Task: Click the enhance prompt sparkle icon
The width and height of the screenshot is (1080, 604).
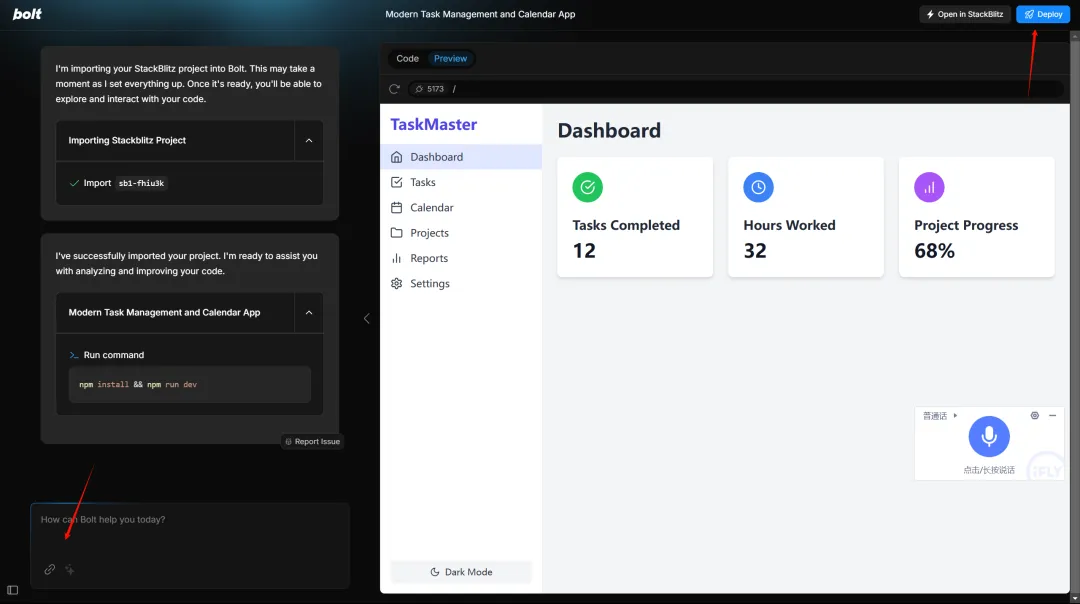Action: [70, 570]
